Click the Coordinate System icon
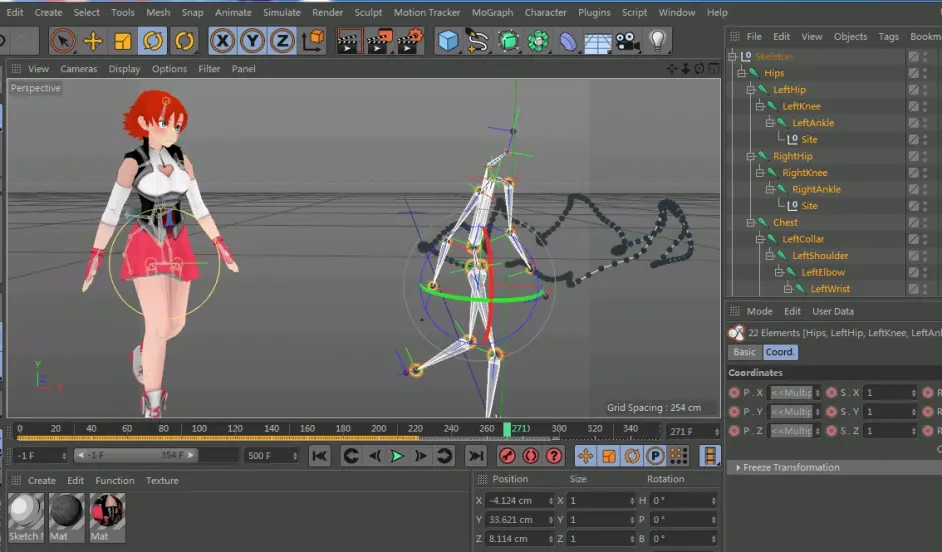 coord(313,41)
